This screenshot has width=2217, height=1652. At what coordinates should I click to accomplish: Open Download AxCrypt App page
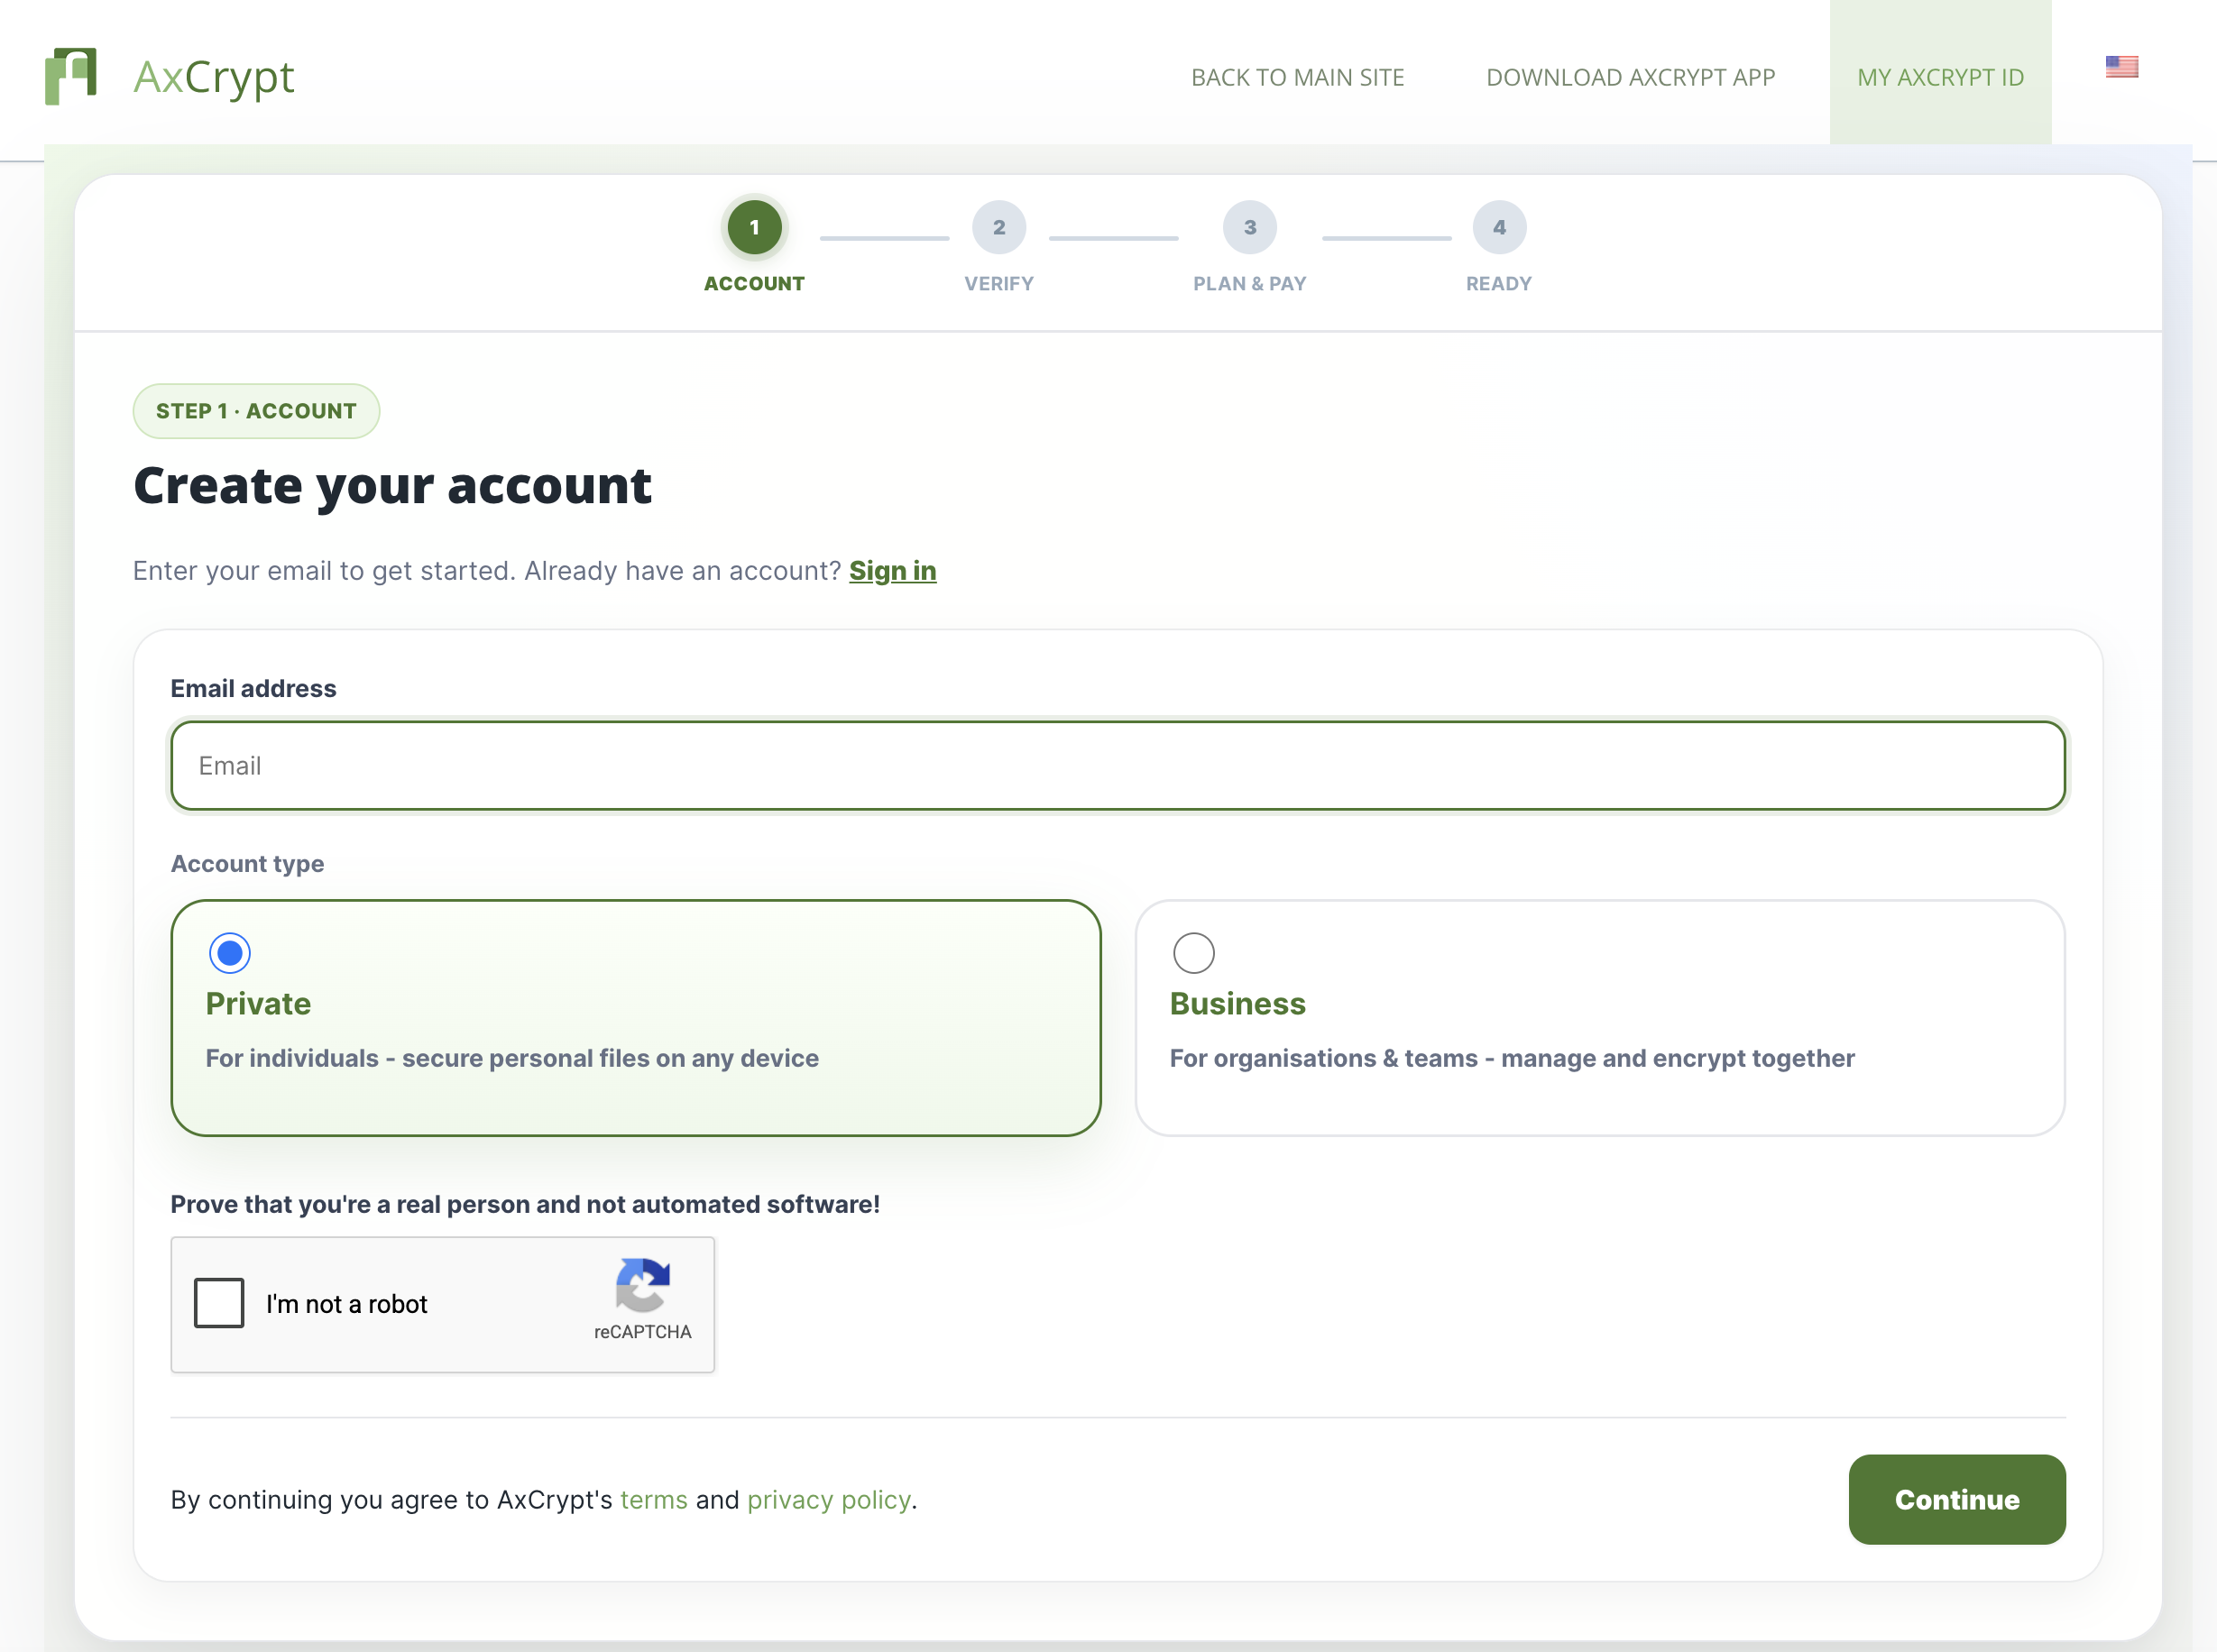coord(1630,77)
